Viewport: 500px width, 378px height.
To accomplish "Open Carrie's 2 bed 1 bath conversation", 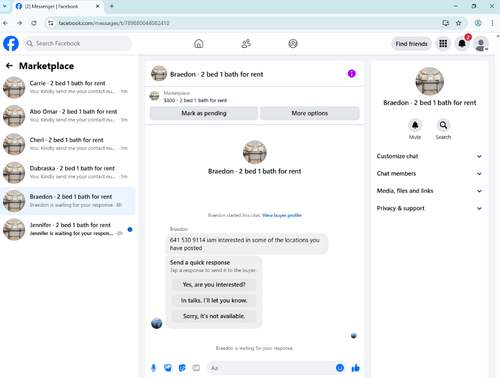I will point(68,87).
